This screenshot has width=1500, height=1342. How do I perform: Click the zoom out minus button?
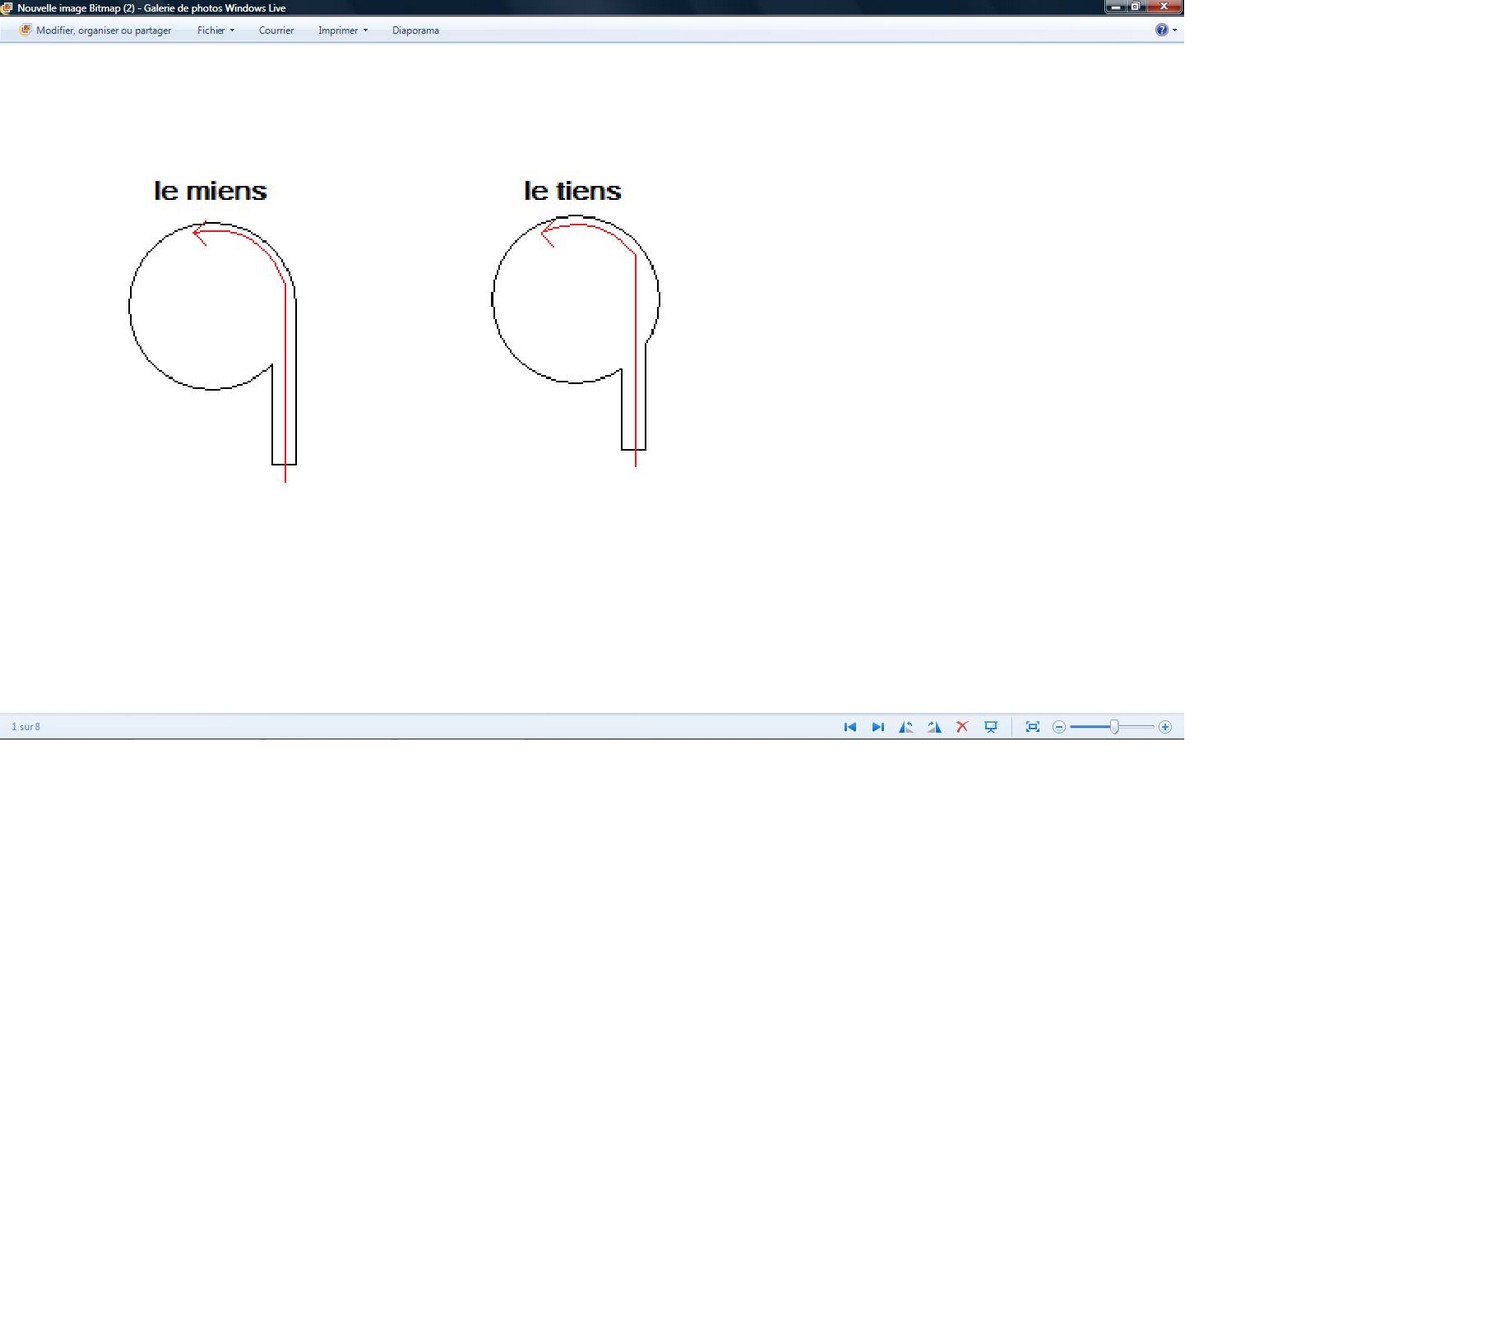[x=1059, y=727]
